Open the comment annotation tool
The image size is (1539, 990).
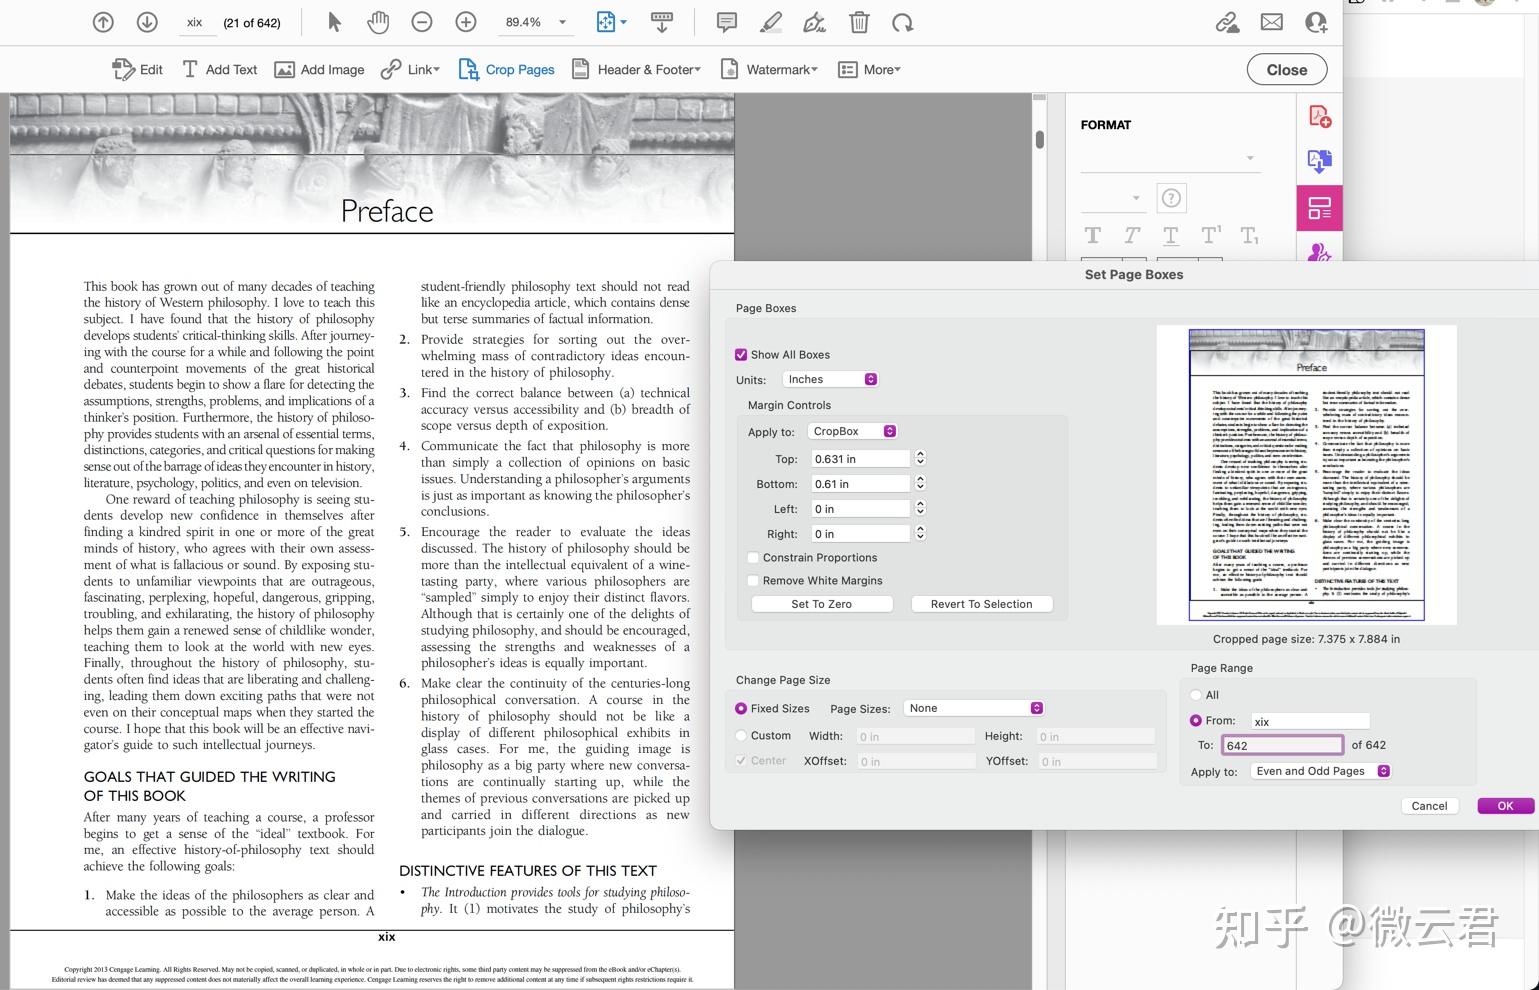[x=725, y=21]
